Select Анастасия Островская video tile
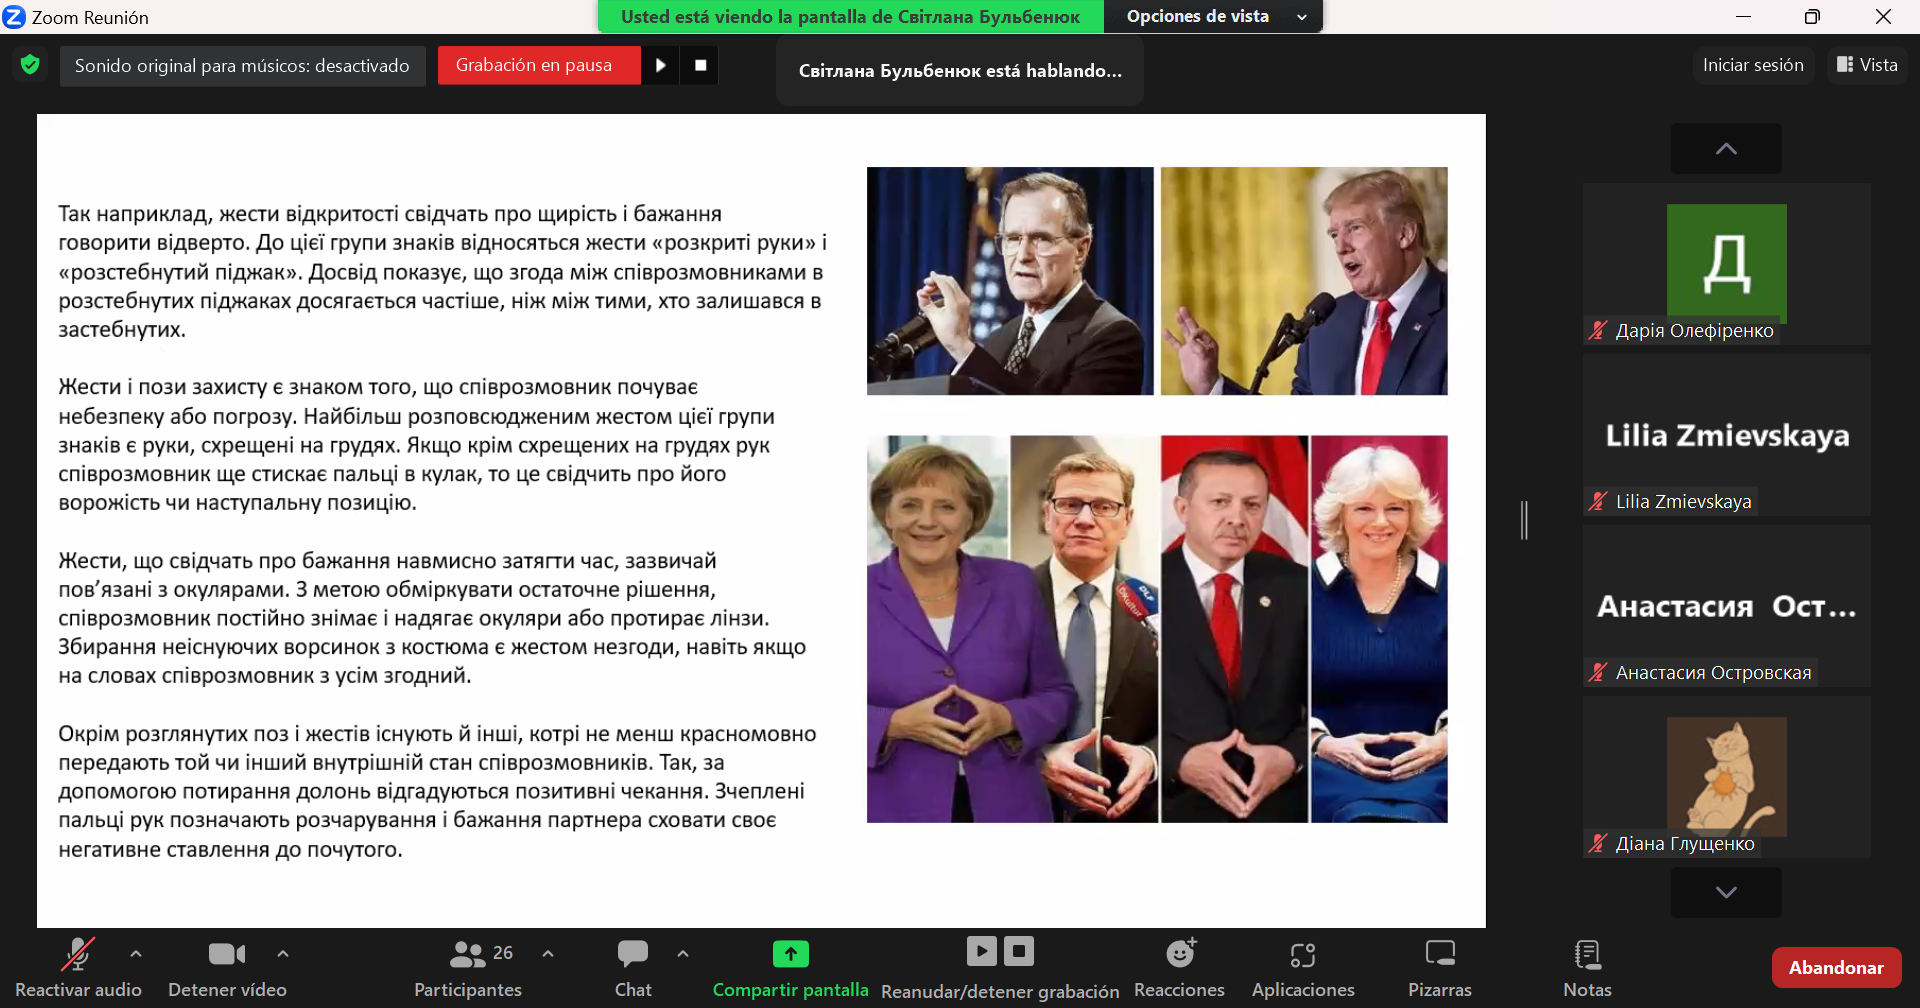The width and height of the screenshot is (1920, 1008). click(1726, 606)
